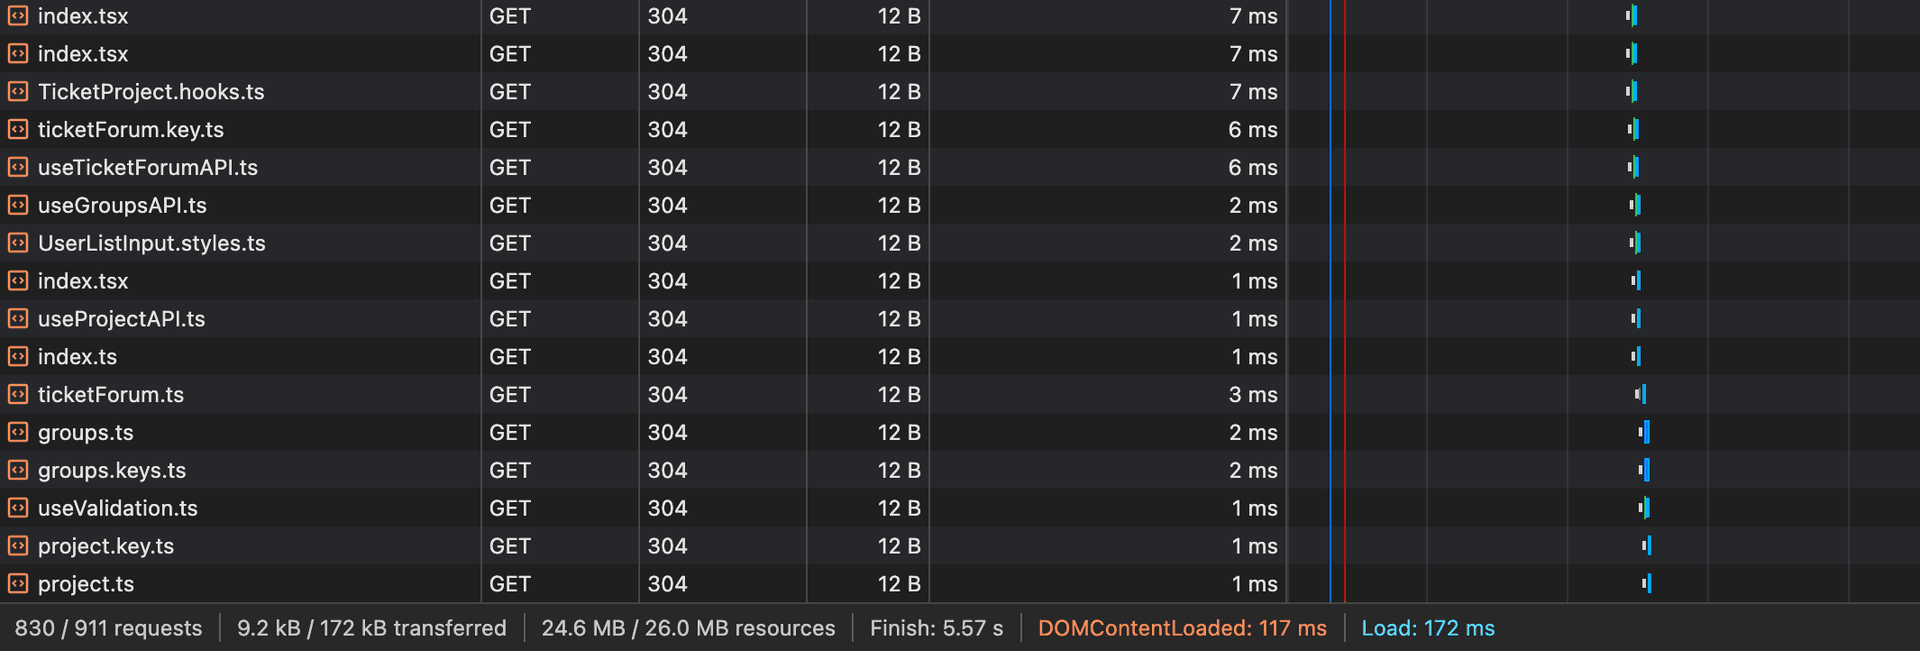The image size is (1920, 651).
Task: Click the waterfall bar in the project.ts row
Action: pos(1646,584)
